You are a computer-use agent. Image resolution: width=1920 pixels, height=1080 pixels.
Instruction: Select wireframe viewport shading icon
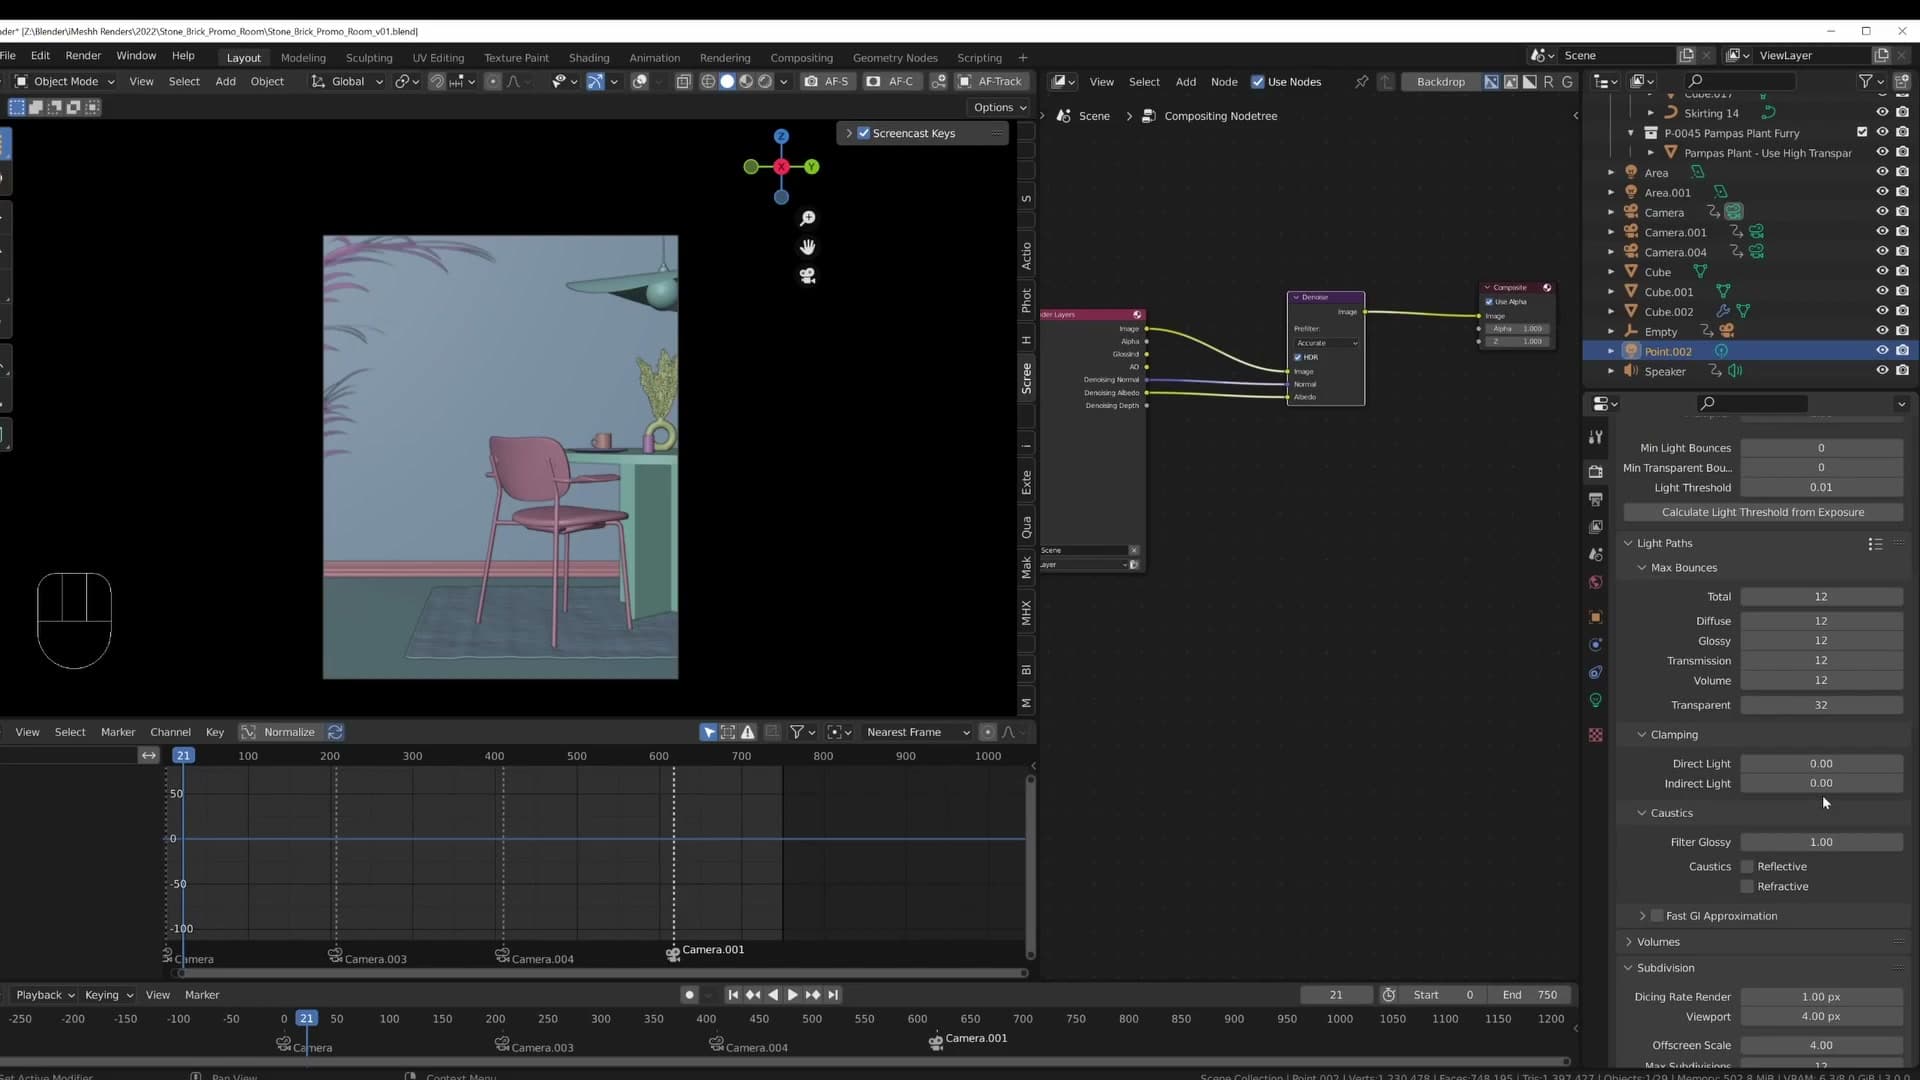[x=708, y=81]
